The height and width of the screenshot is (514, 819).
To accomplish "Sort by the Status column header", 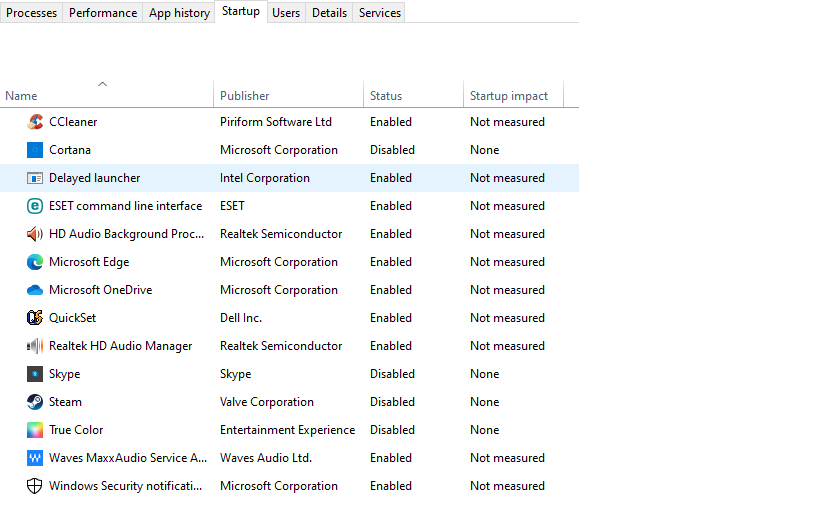I will [413, 96].
